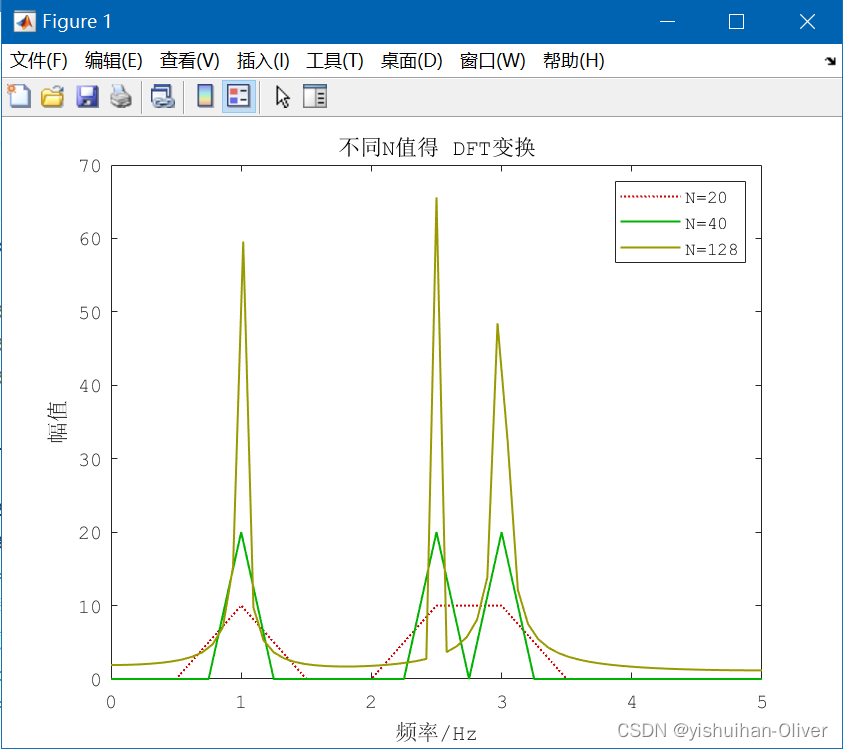Open the 插入(I) menu
This screenshot has height=750, width=843.
click(262, 61)
